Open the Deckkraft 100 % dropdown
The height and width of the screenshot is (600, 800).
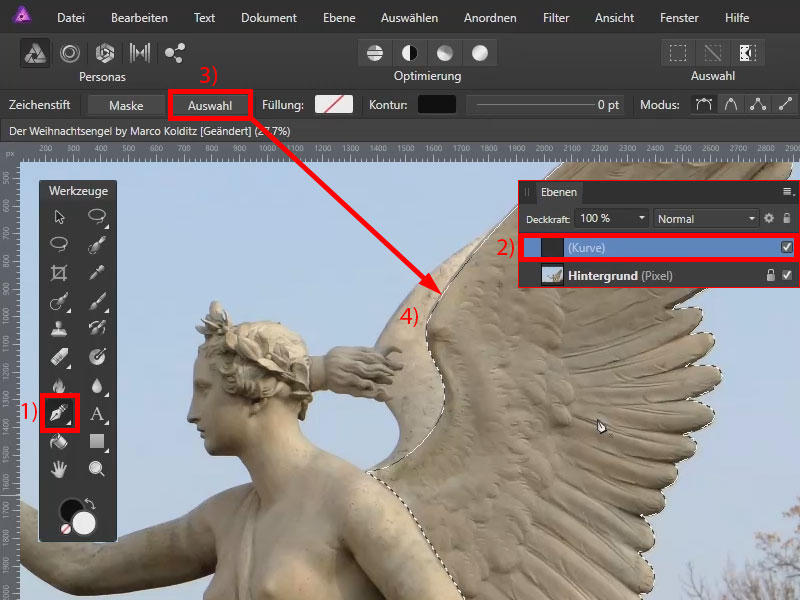(612, 218)
